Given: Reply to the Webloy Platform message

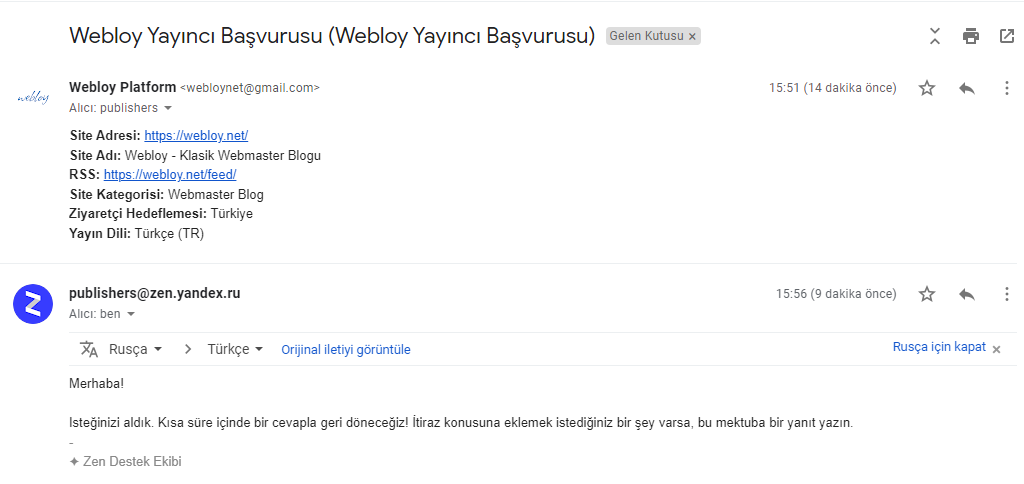Looking at the screenshot, I should tap(967, 88).
